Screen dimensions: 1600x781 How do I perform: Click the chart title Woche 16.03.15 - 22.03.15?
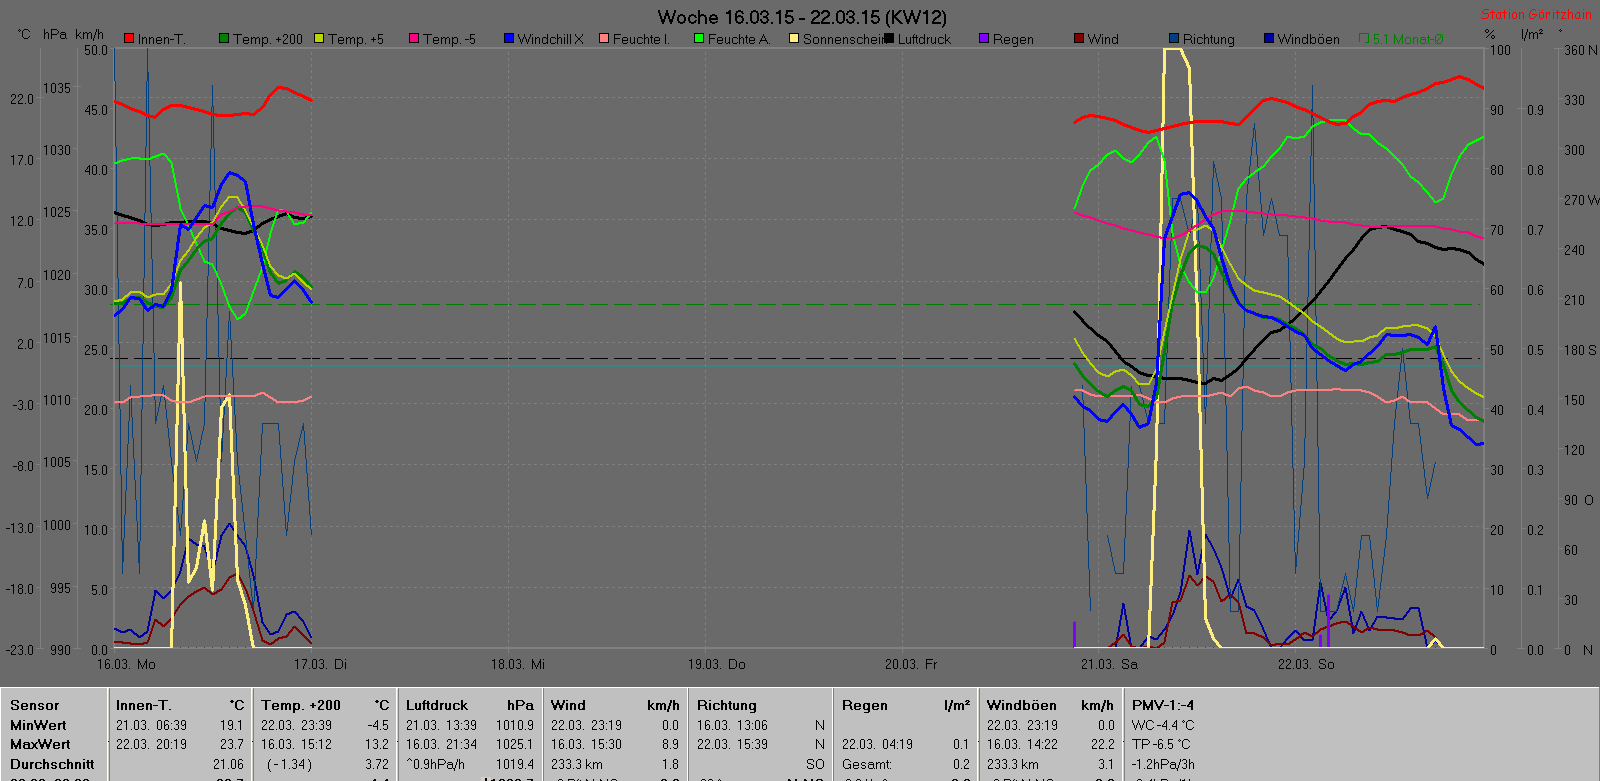[x=801, y=17]
